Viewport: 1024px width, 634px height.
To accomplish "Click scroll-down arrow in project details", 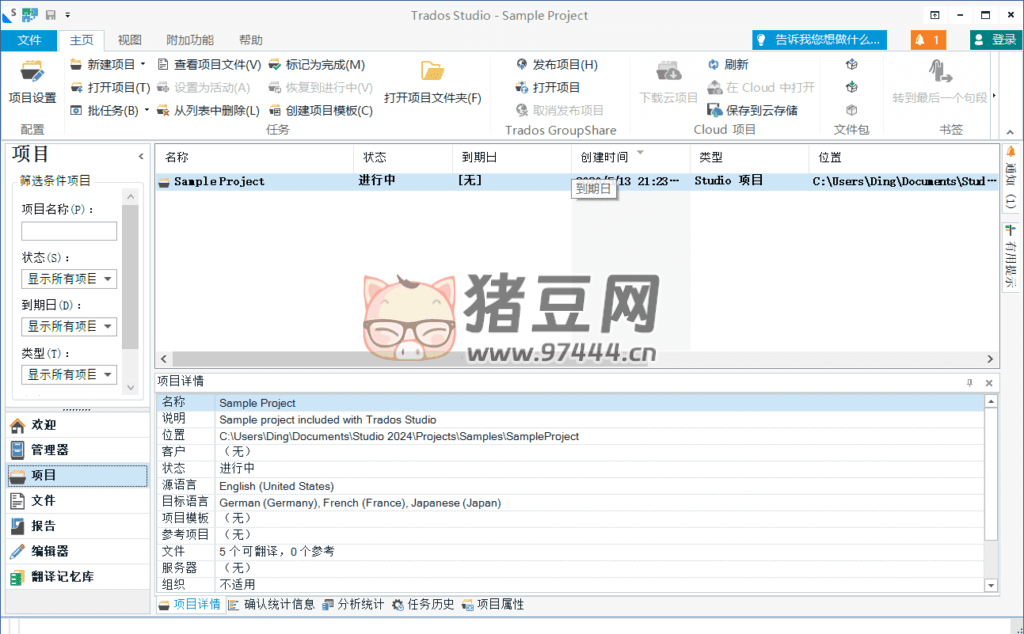I will (x=991, y=586).
